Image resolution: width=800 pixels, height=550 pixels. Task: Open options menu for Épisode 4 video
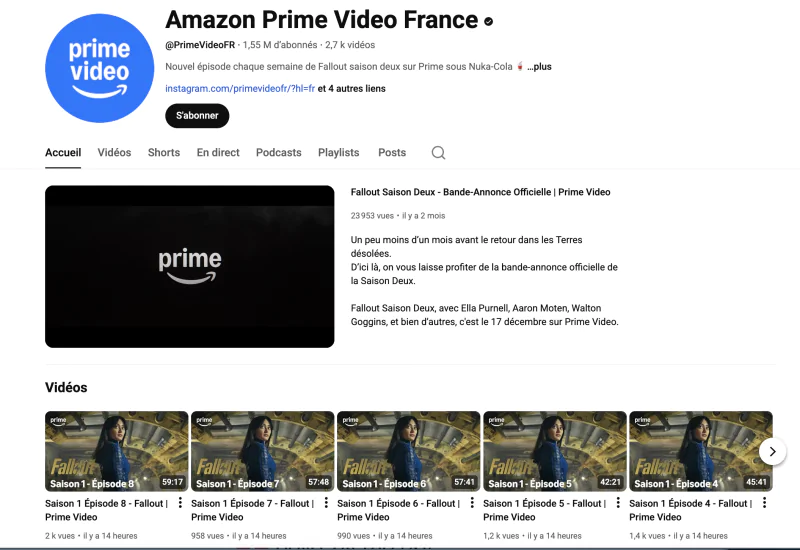pos(764,503)
